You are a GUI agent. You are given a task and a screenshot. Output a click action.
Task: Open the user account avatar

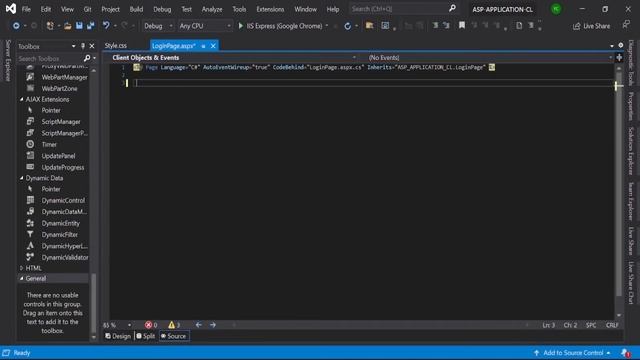556,9
